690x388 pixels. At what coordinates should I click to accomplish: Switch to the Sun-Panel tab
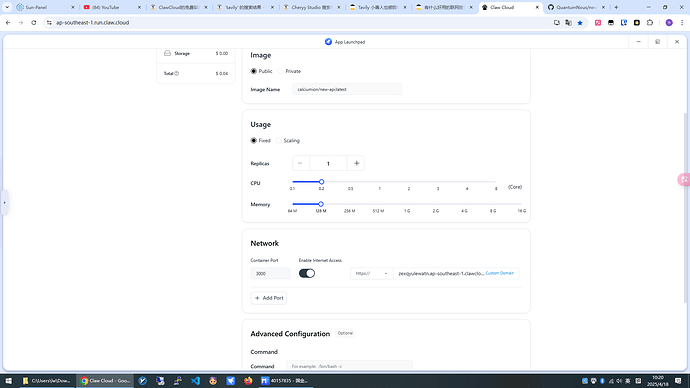coord(45,7)
